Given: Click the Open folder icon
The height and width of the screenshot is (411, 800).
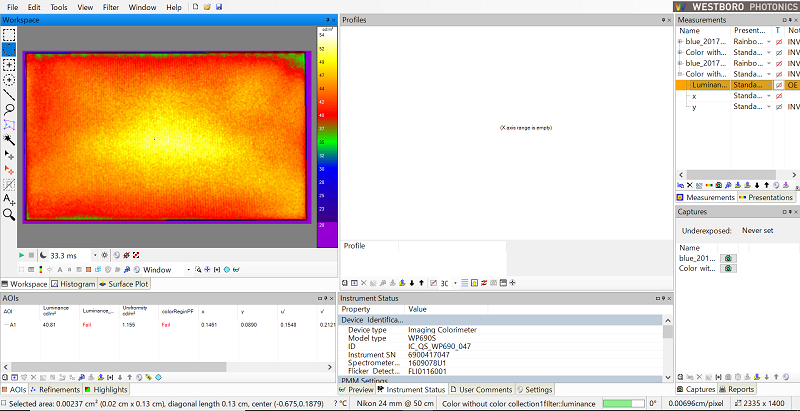Looking at the screenshot, I should tap(207, 7).
